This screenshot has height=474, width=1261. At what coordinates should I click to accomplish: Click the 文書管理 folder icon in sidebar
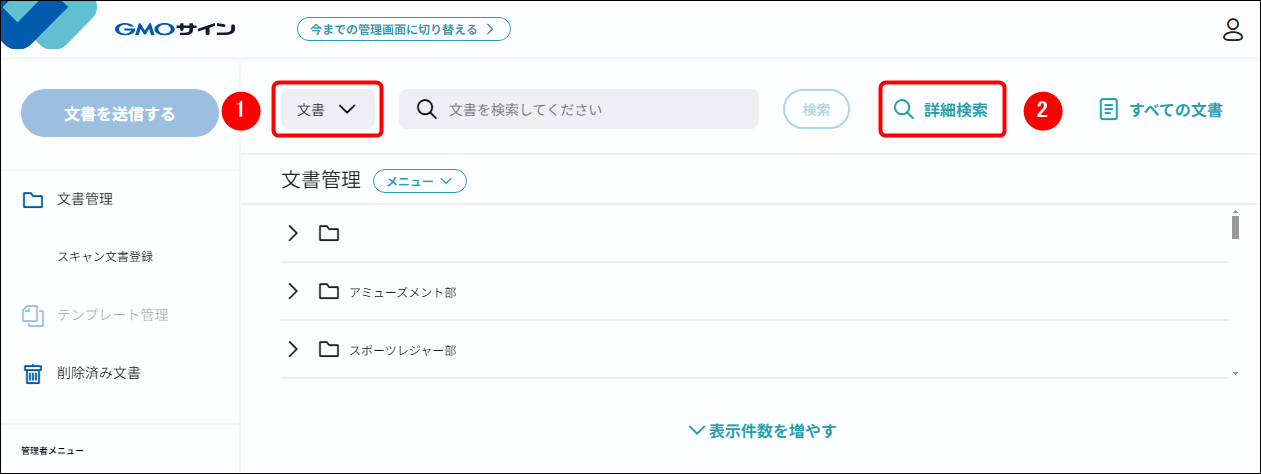(33, 200)
